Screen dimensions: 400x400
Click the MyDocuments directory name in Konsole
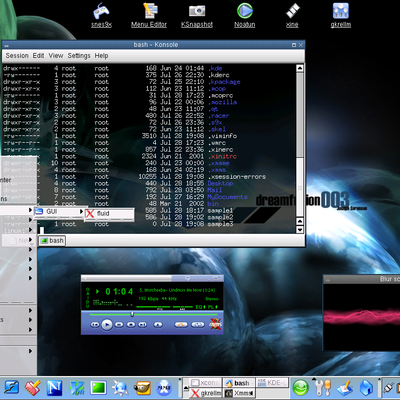coord(227,197)
